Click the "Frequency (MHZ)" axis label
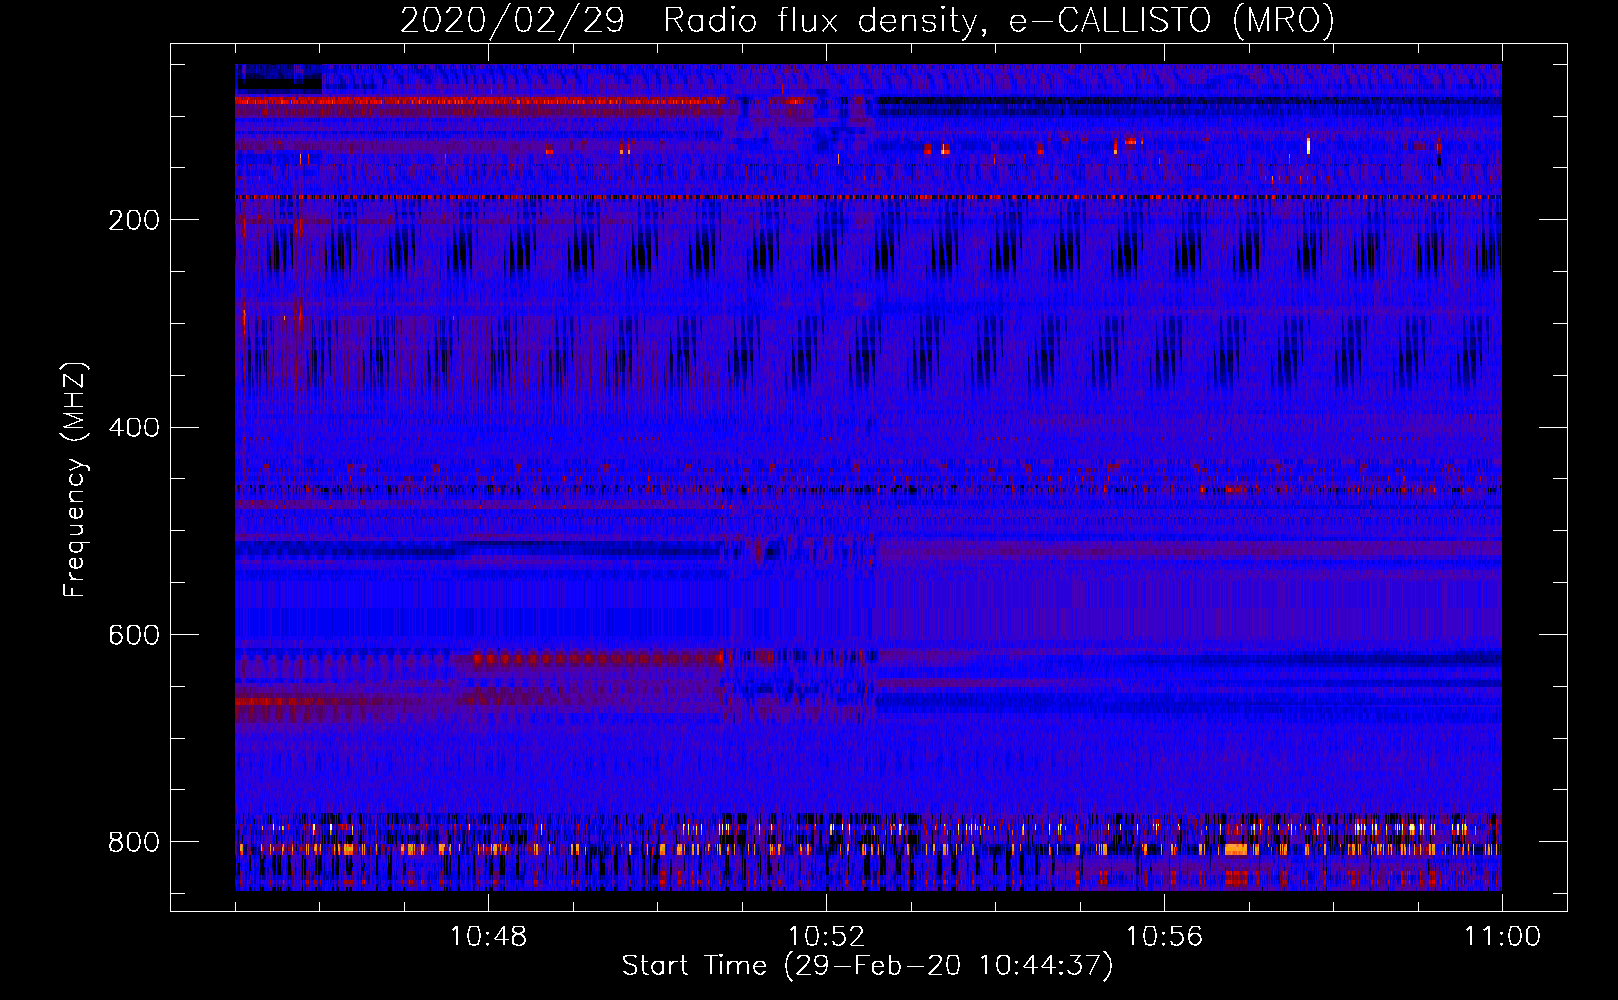Viewport: 1618px width, 1000px height. (75, 479)
